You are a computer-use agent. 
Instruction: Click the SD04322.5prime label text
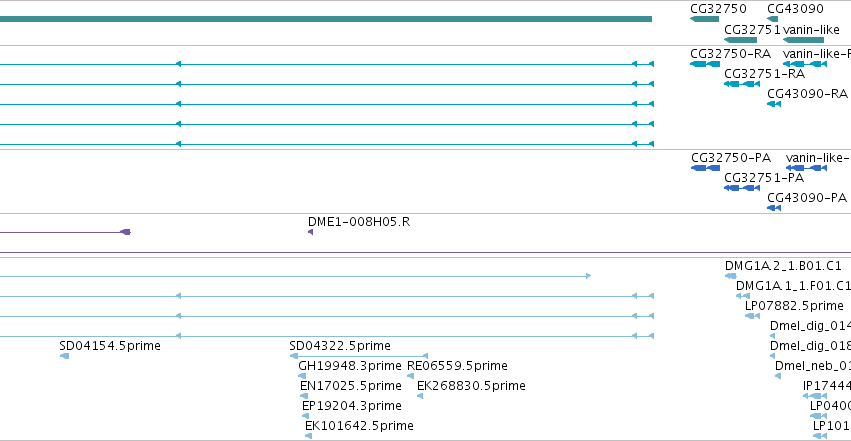click(x=340, y=346)
